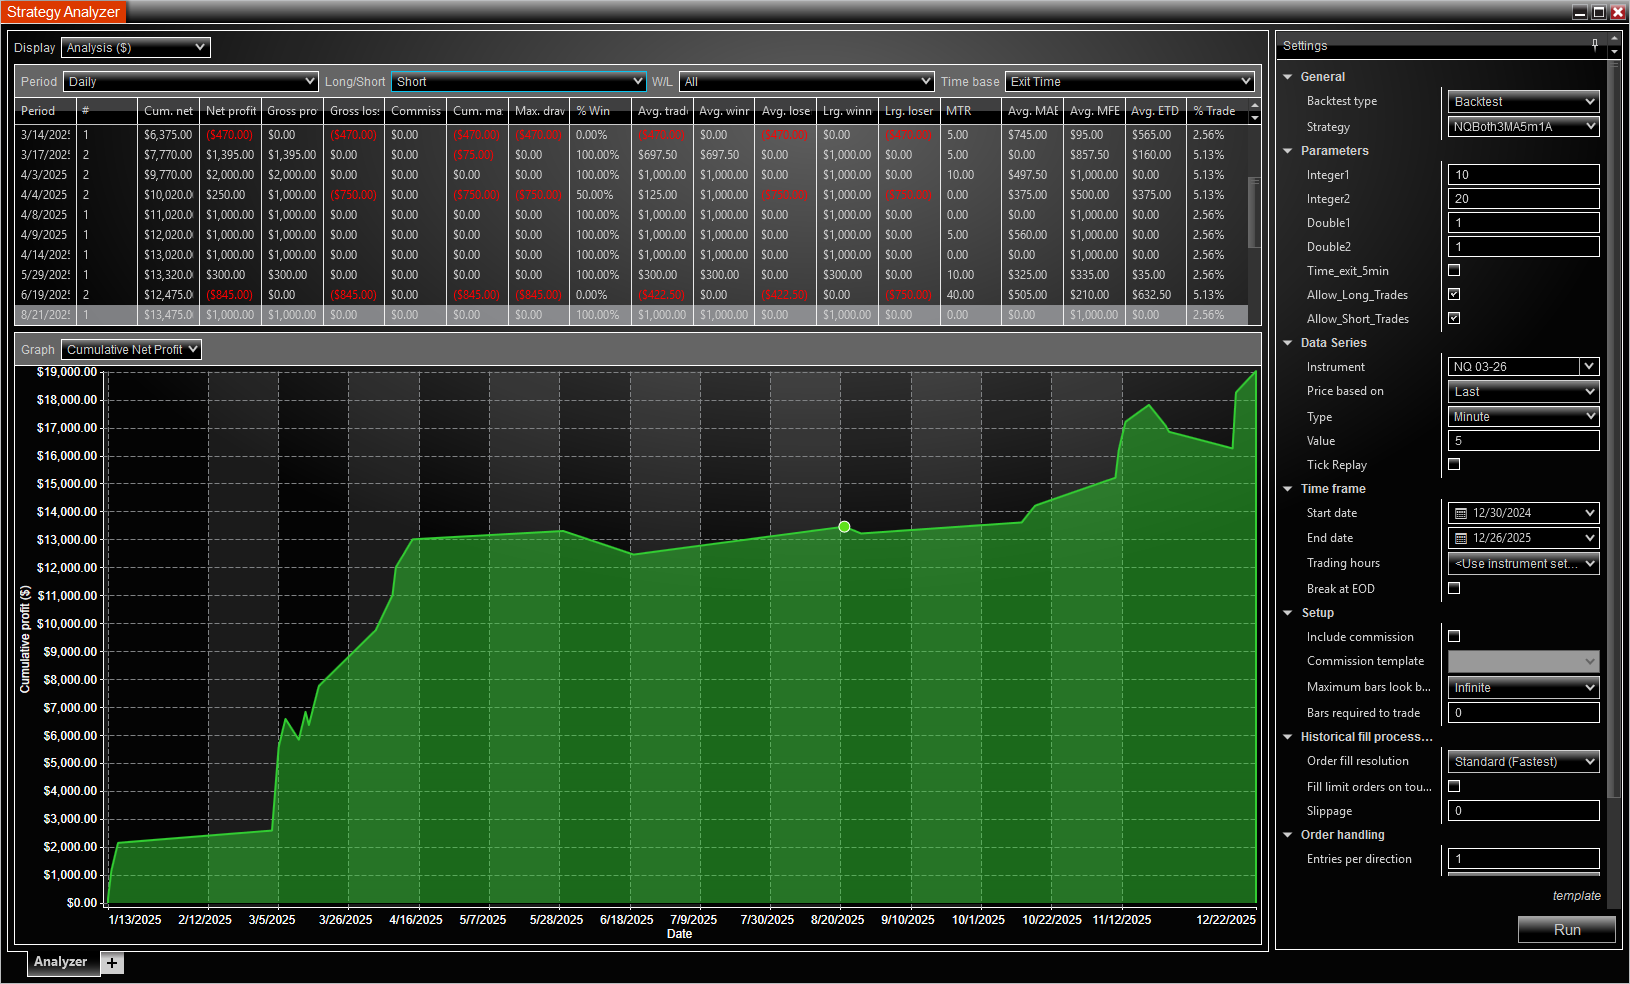The height and width of the screenshot is (984, 1630).
Task: Enable the Time_exit_5min checkbox
Action: click(x=1454, y=270)
